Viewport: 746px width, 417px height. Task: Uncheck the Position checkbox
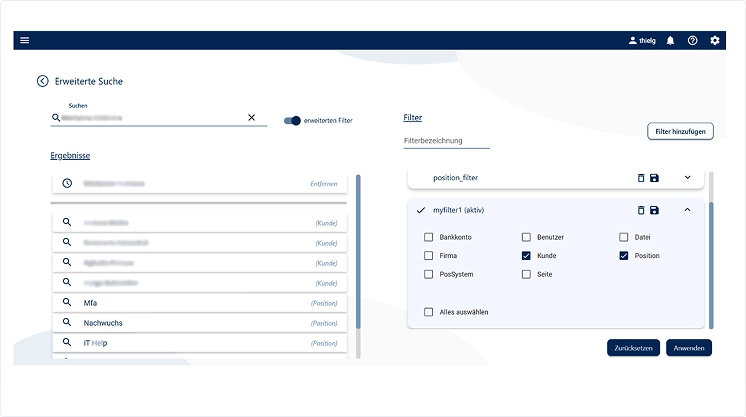pos(624,256)
